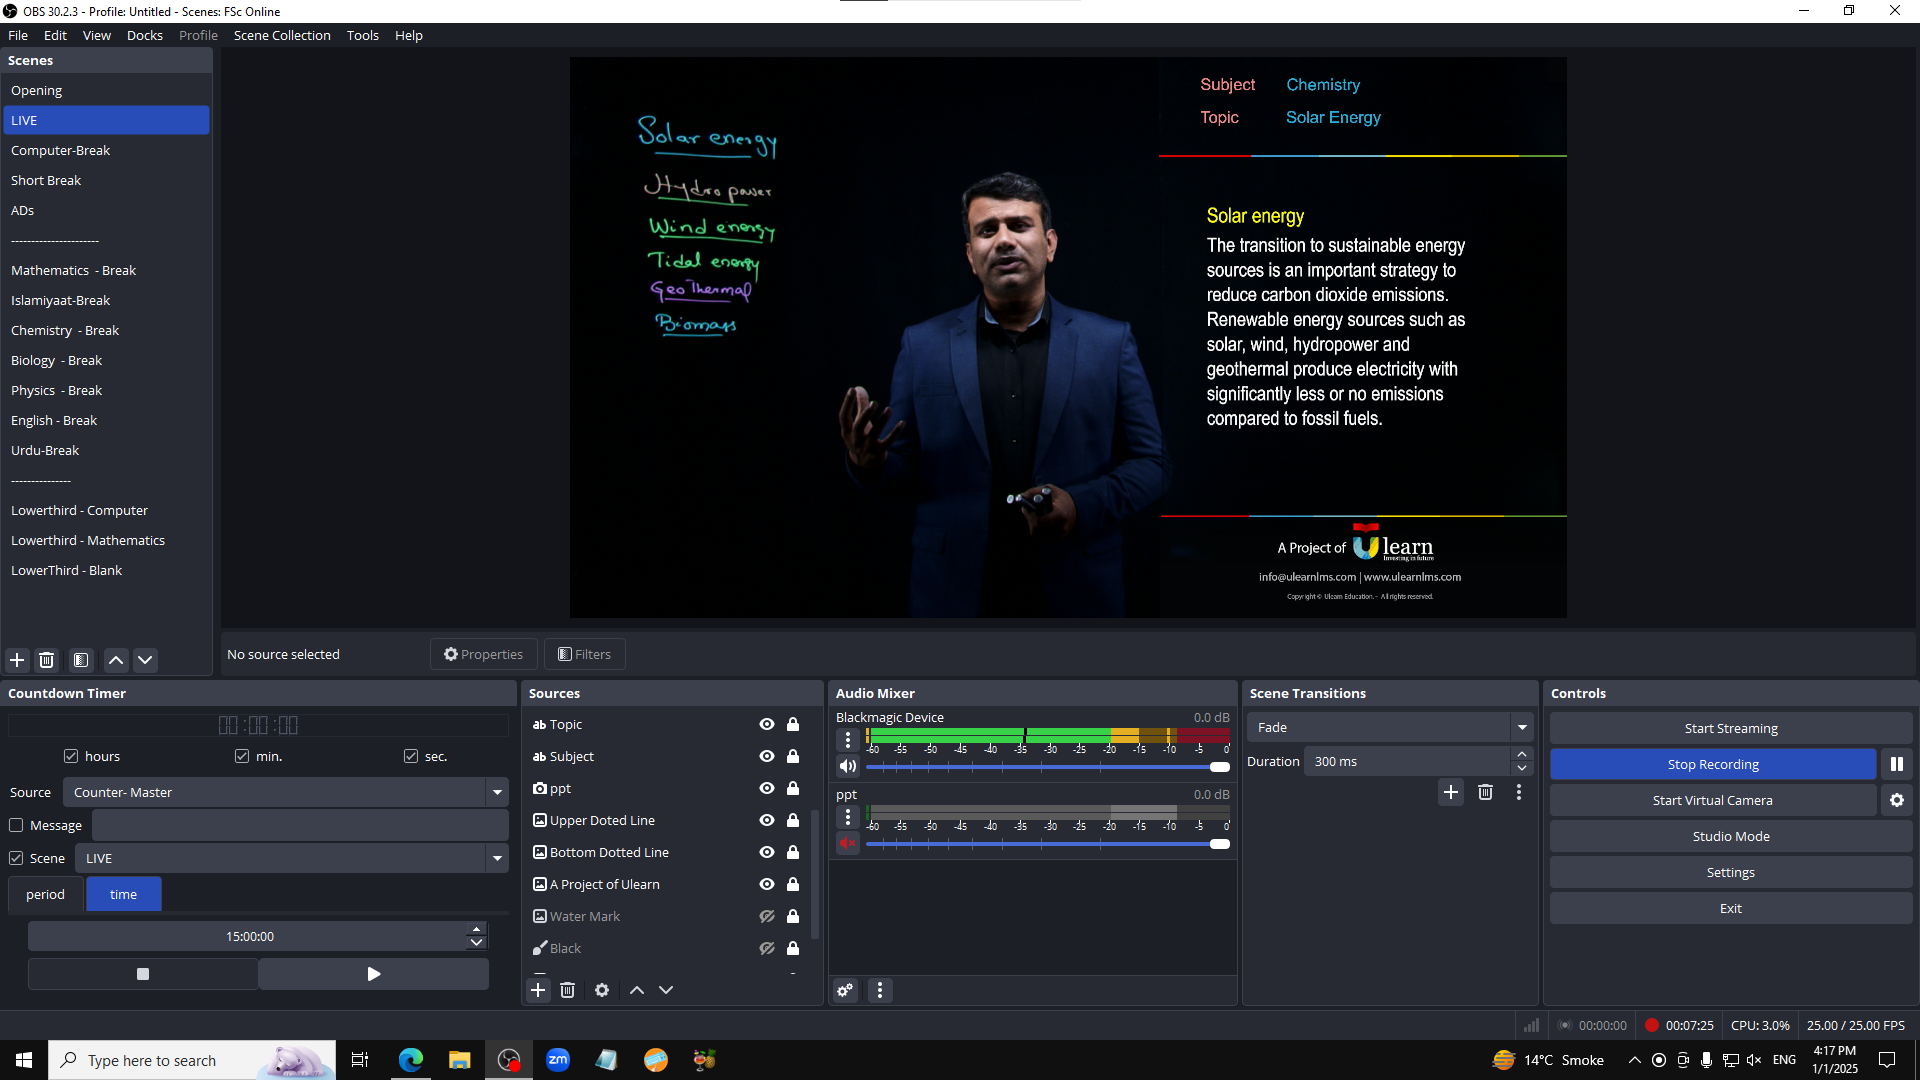Stop the countdown timer

(143, 974)
